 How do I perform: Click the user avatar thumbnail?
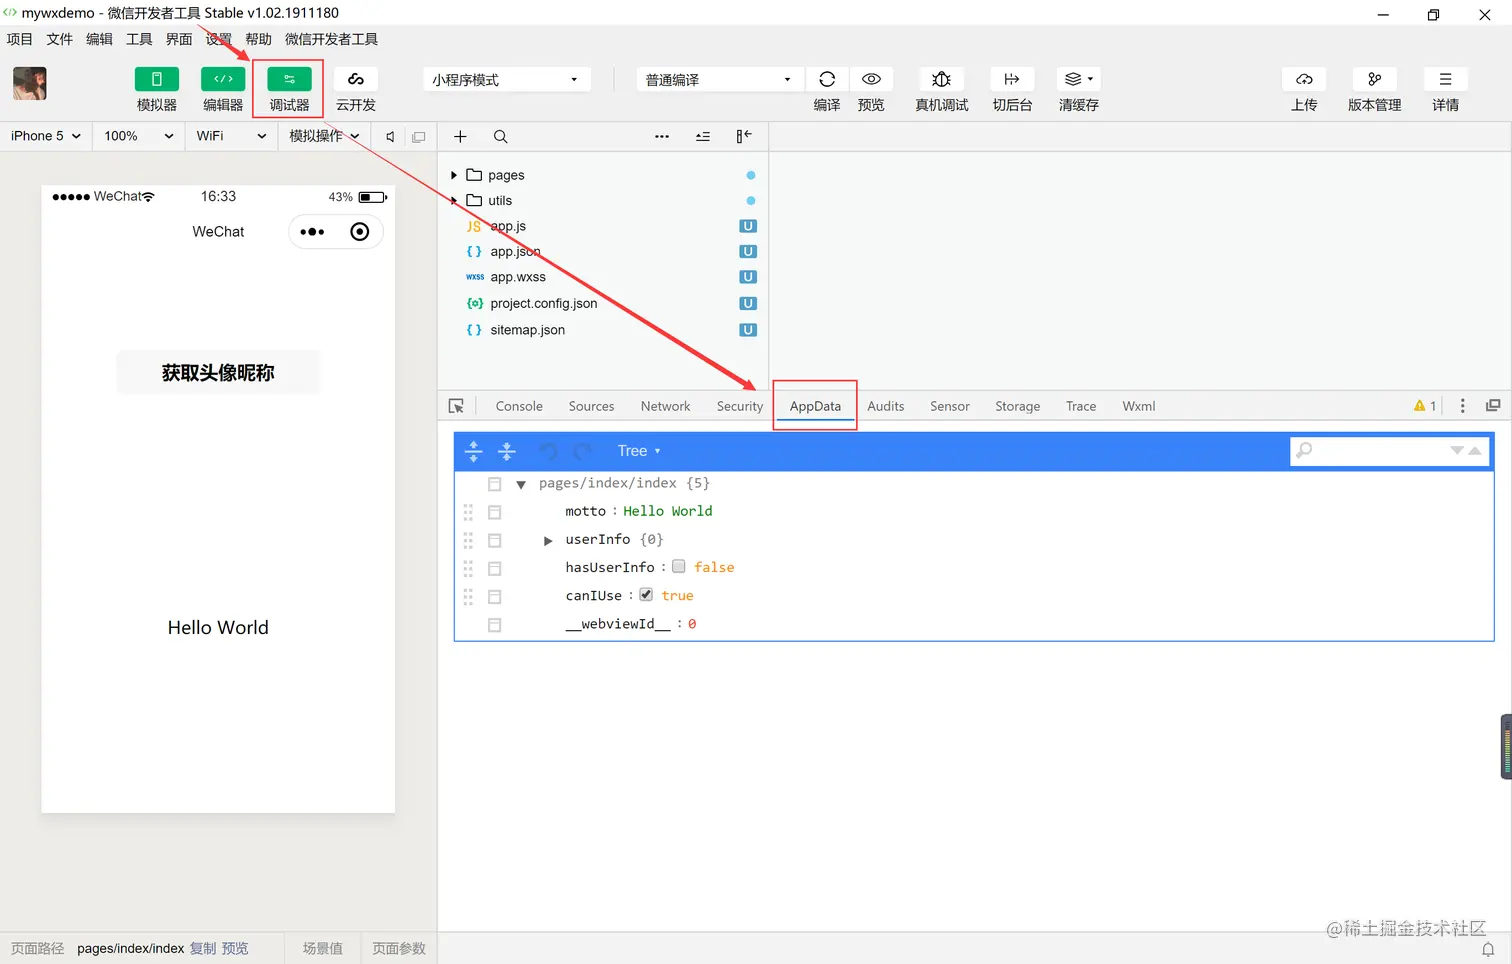(30, 84)
